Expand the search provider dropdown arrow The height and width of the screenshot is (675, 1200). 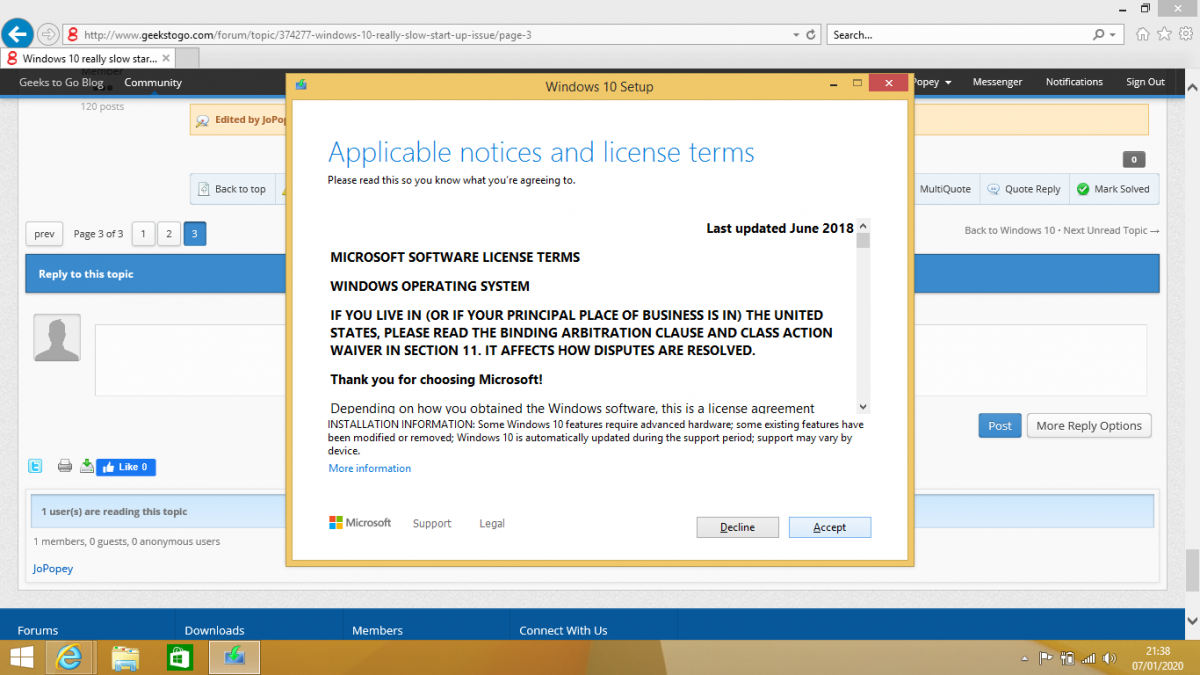[x=1114, y=35]
